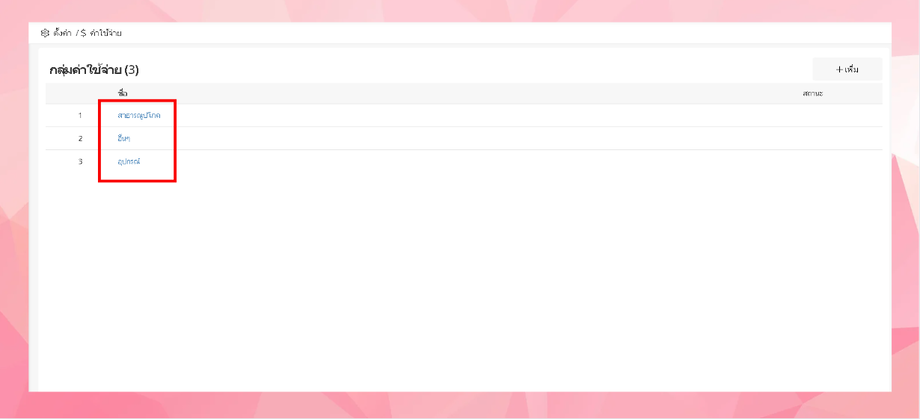Click the ชื่อ column header
This screenshot has width=920, height=419.
pyautogui.click(x=123, y=94)
